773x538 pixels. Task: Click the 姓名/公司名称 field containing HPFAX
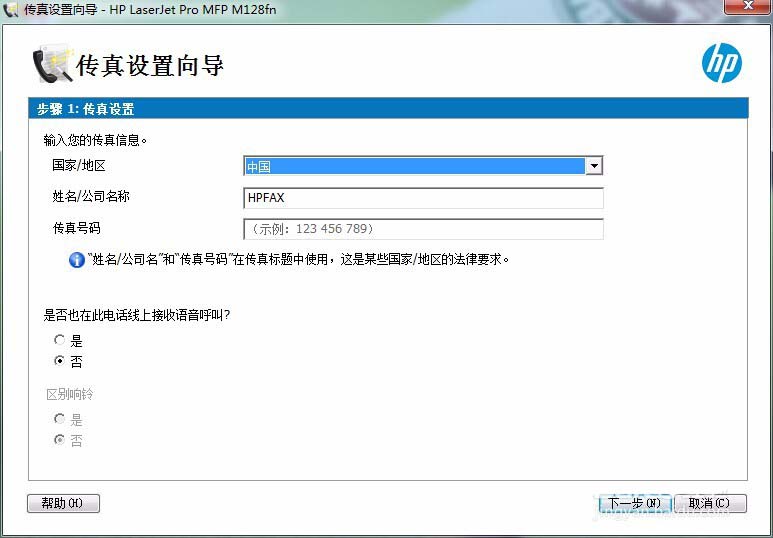(x=423, y=198)
